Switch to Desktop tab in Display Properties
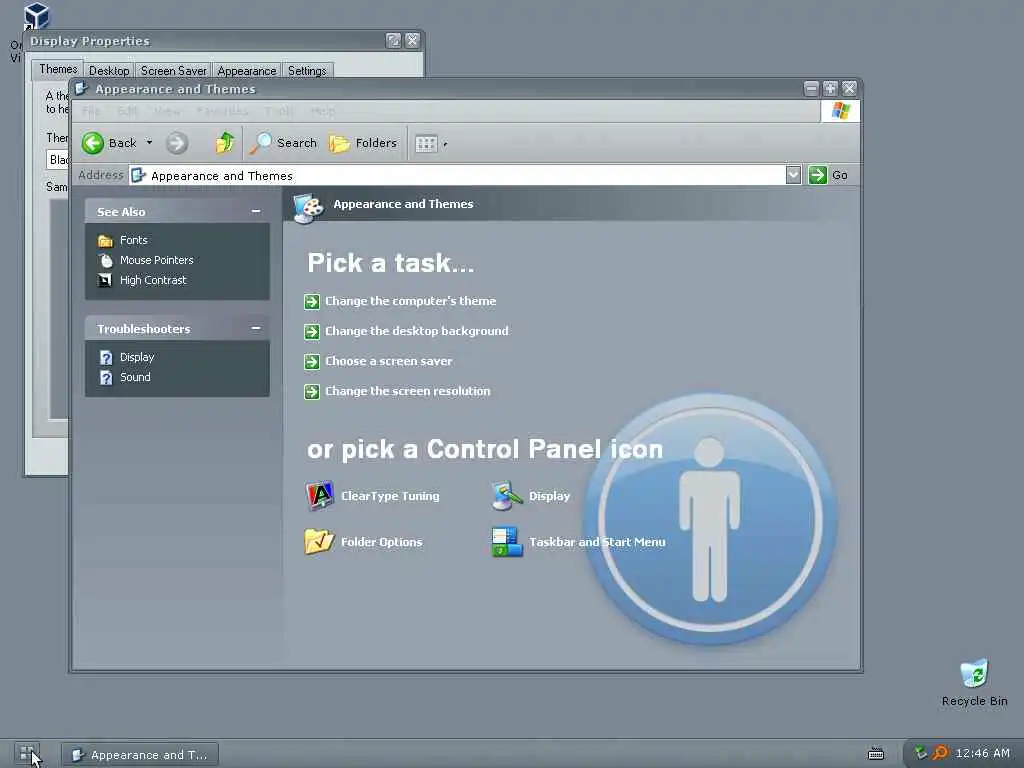Screen dimensions: 1024x768 point(109,71)
